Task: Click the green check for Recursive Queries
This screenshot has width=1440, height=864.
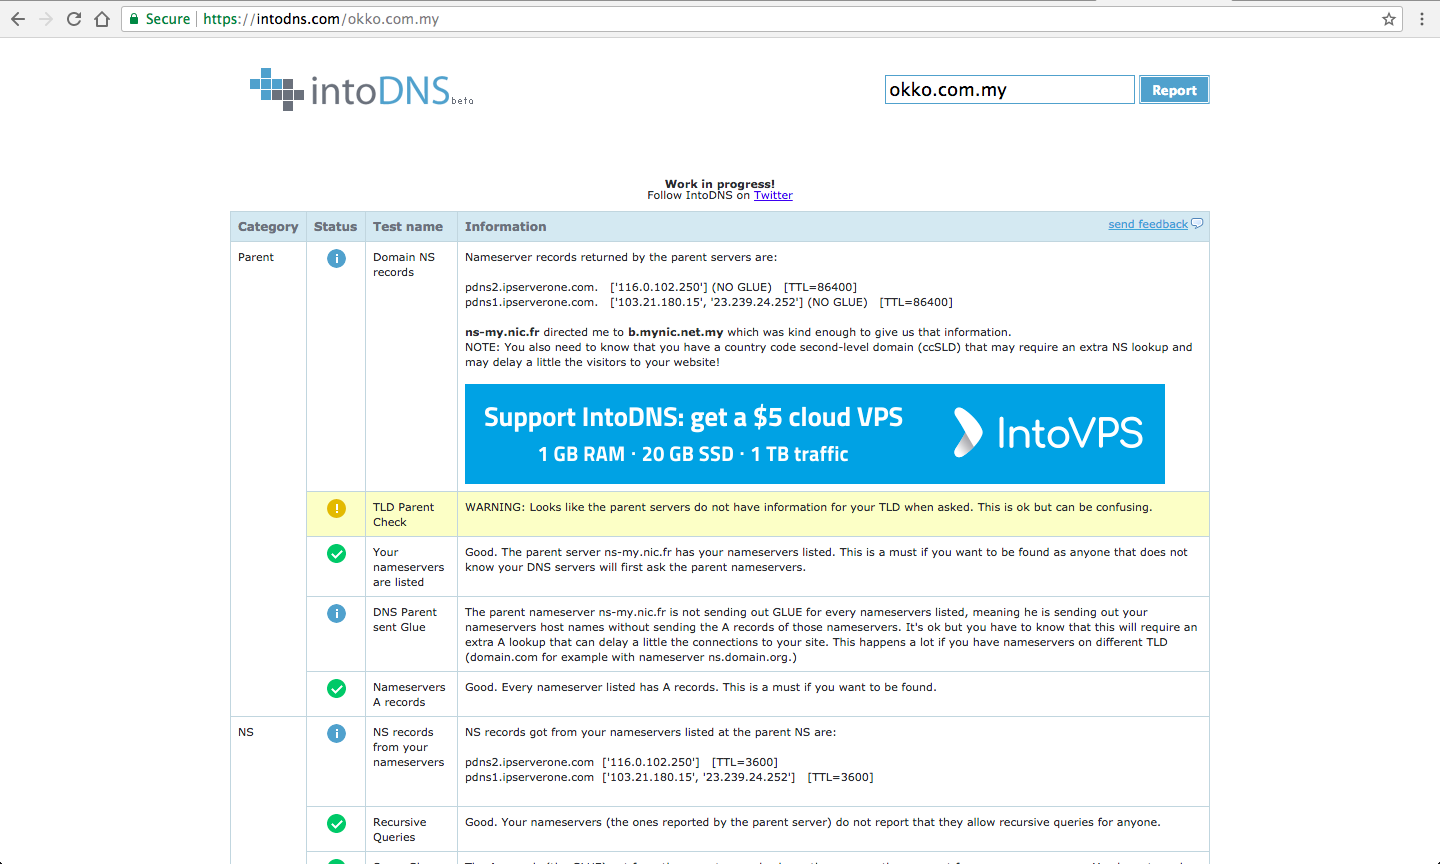Action: point(336,823)
